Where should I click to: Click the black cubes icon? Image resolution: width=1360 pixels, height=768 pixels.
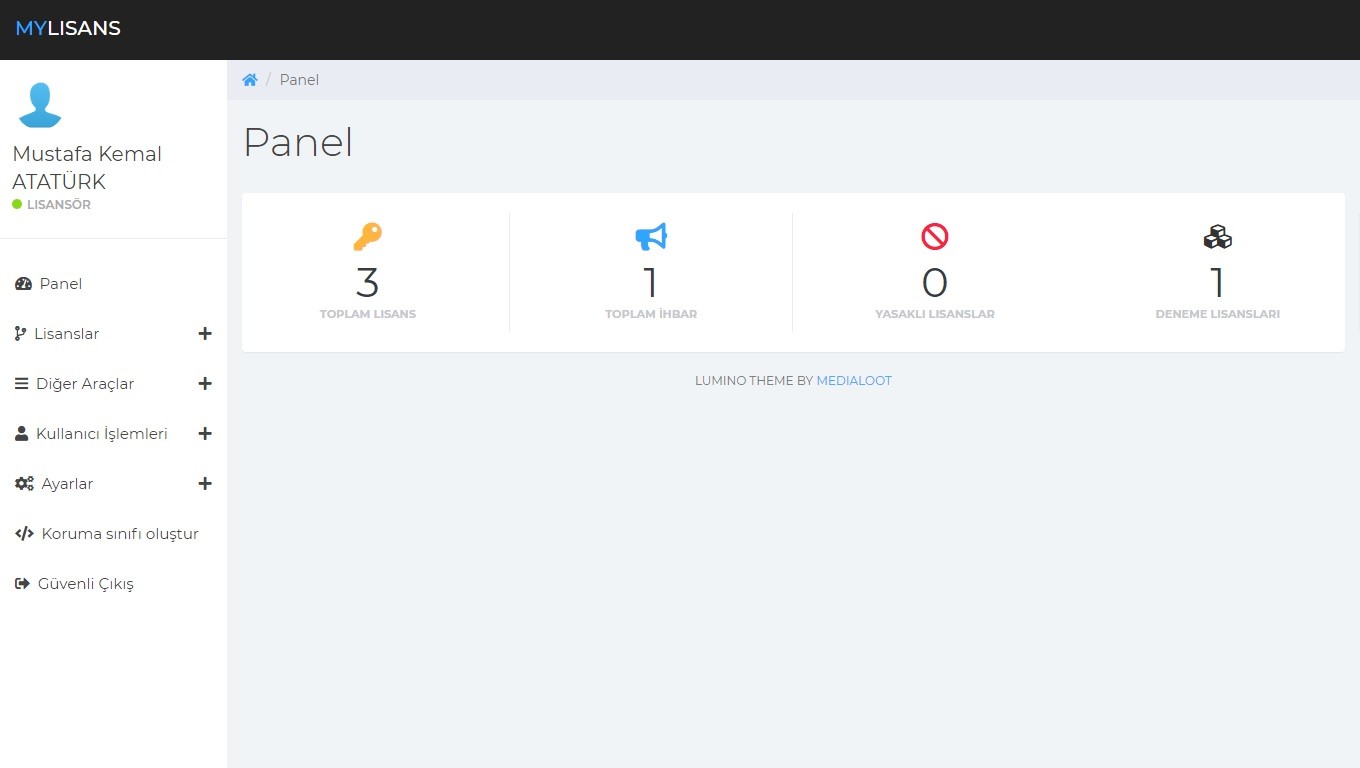pos(1217,237)
